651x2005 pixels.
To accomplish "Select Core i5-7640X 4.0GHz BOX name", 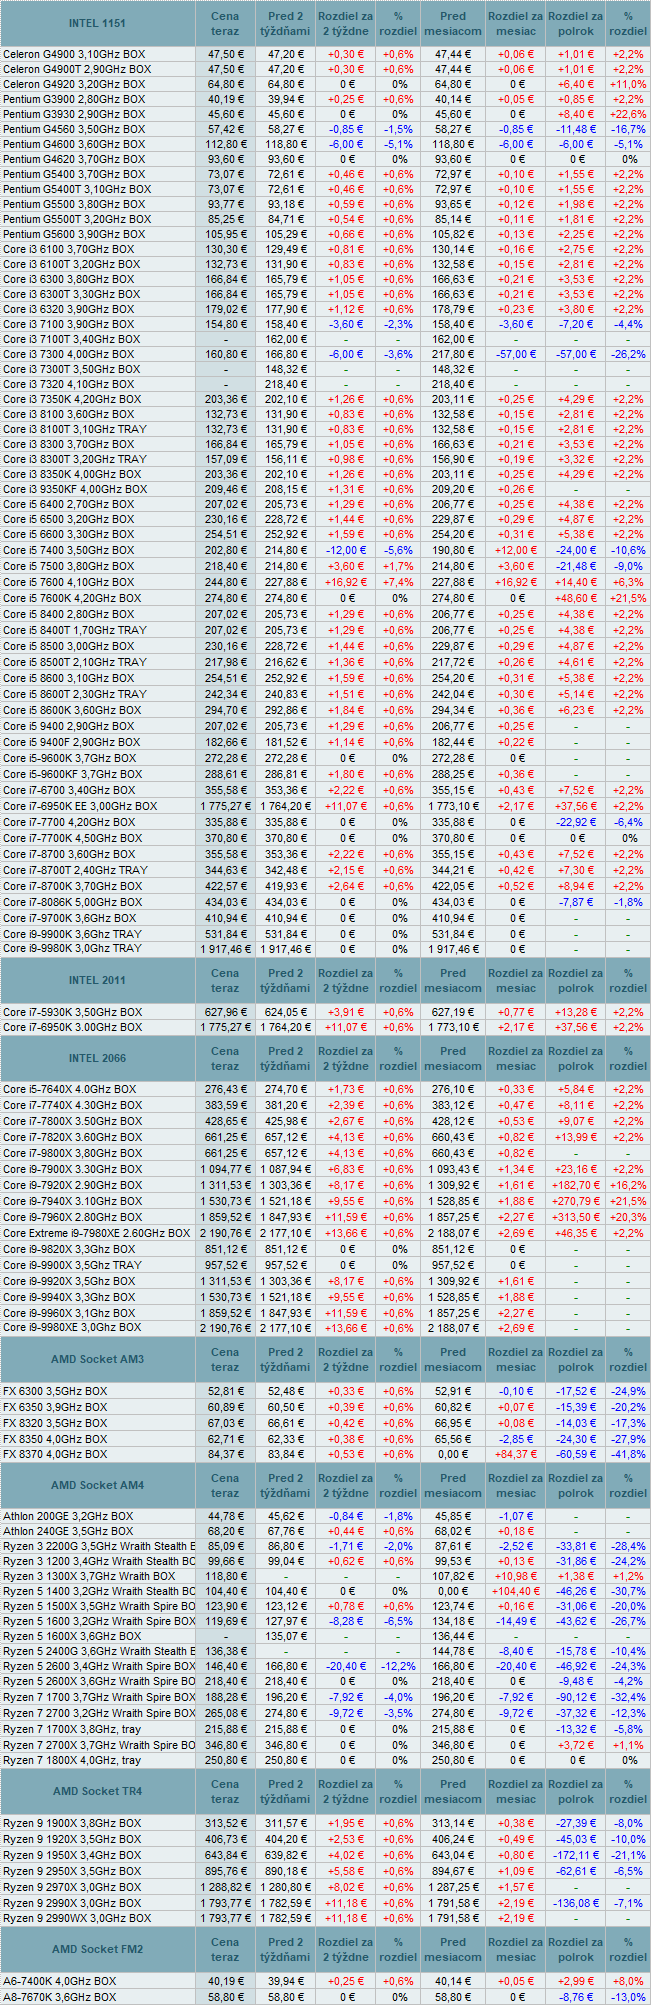I will (x=70, y=1089).
